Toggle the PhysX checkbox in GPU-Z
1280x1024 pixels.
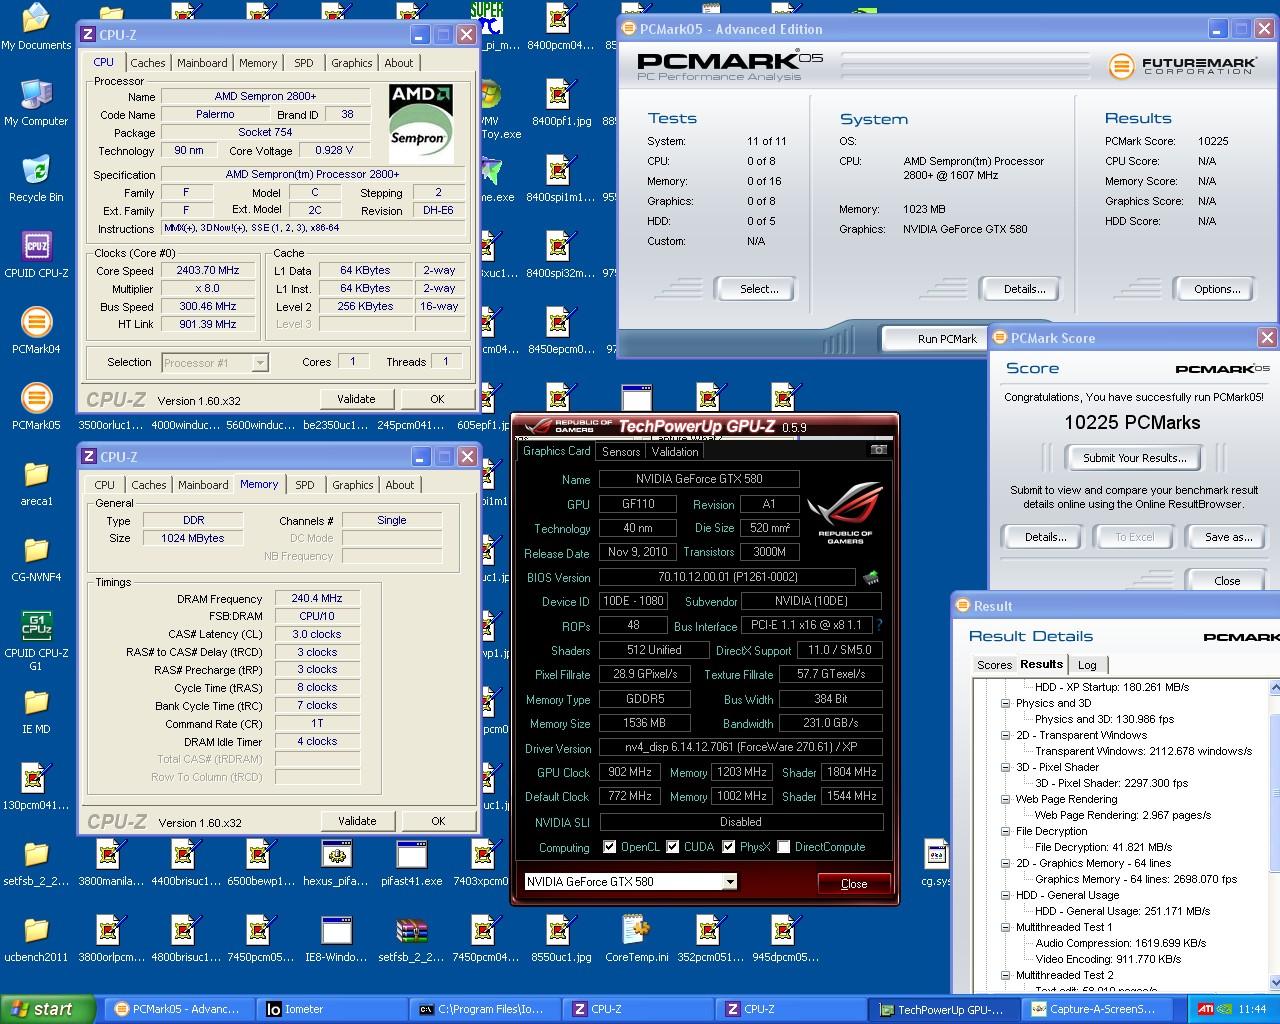[728, 847]
